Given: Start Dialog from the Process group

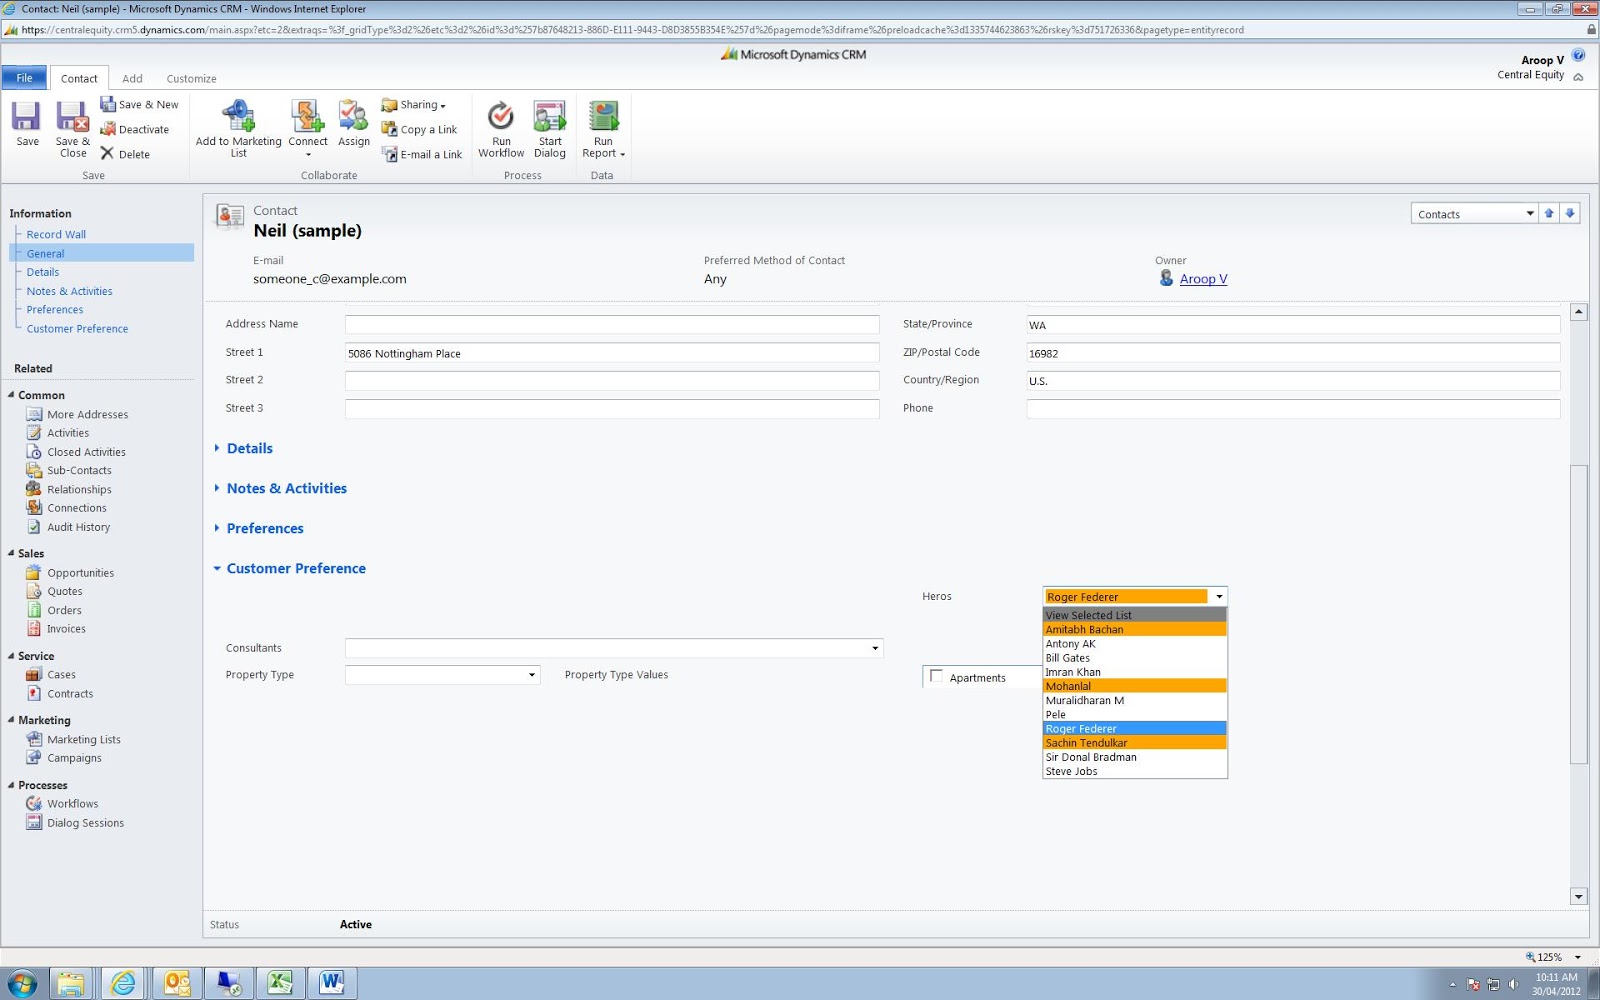Looking at the screenshot, I should tap(550, 128).
